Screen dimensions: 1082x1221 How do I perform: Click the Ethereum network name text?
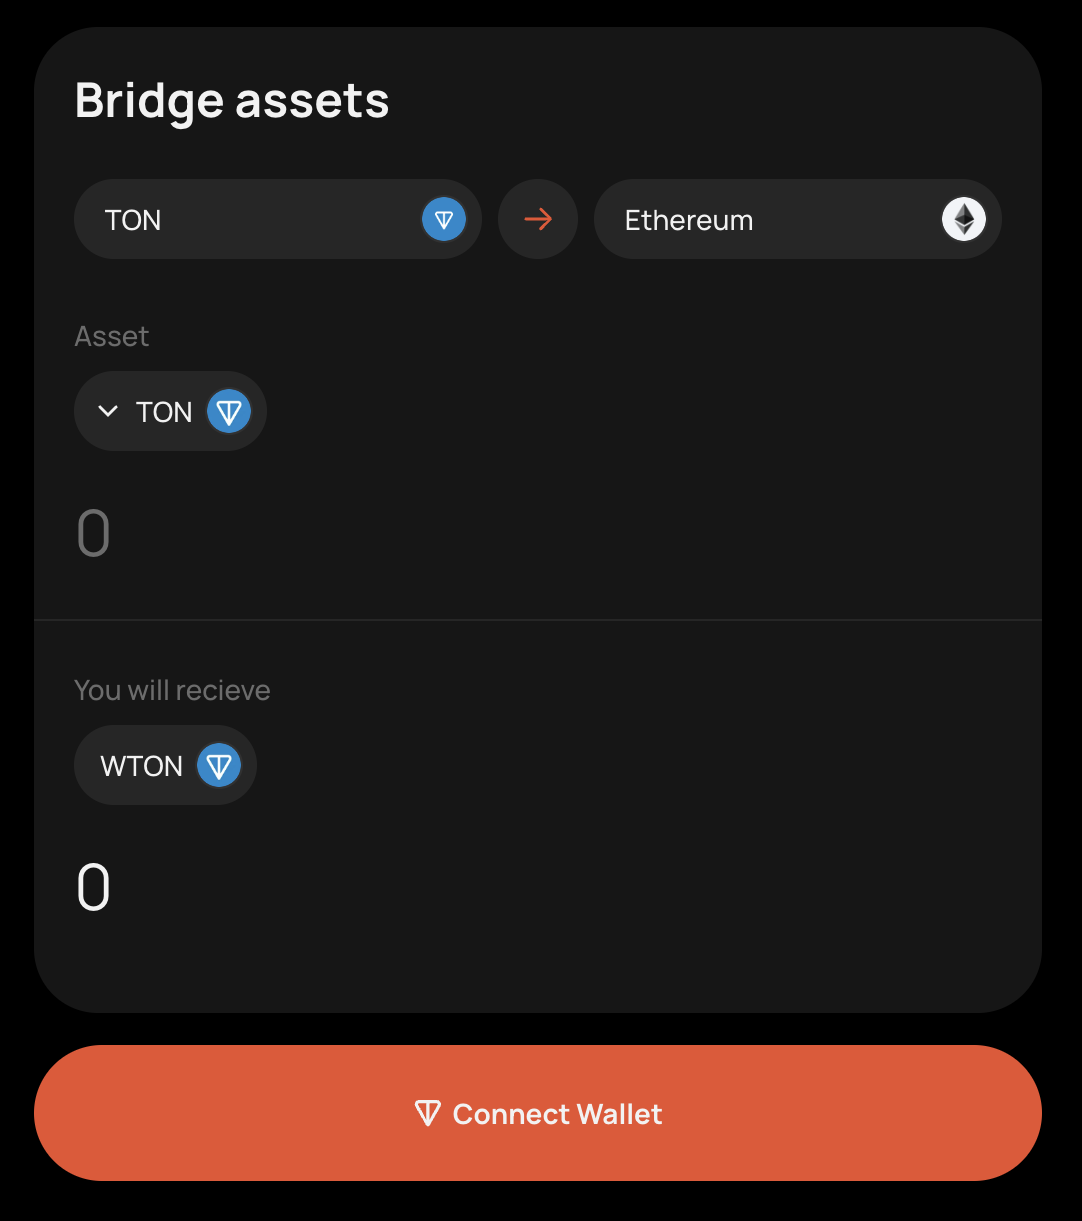tap(688, 220)
